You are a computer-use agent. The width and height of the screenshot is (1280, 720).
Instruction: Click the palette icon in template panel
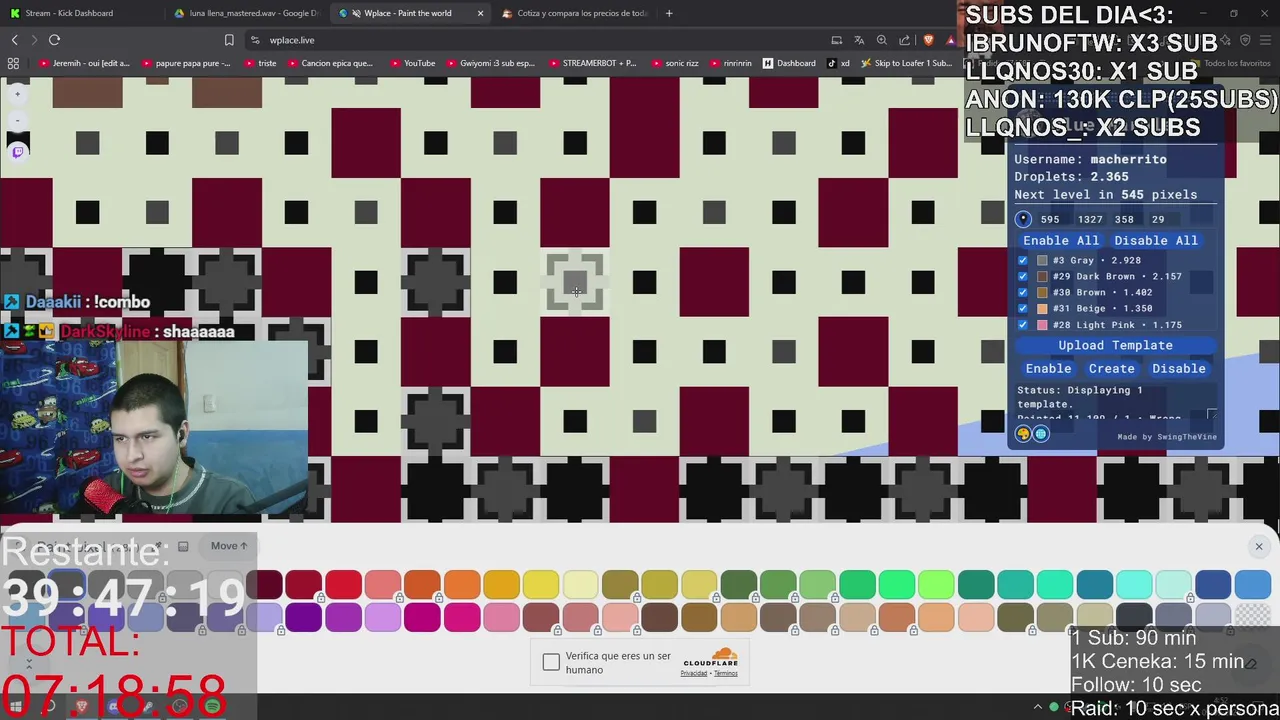click(x=1023, y=434)
